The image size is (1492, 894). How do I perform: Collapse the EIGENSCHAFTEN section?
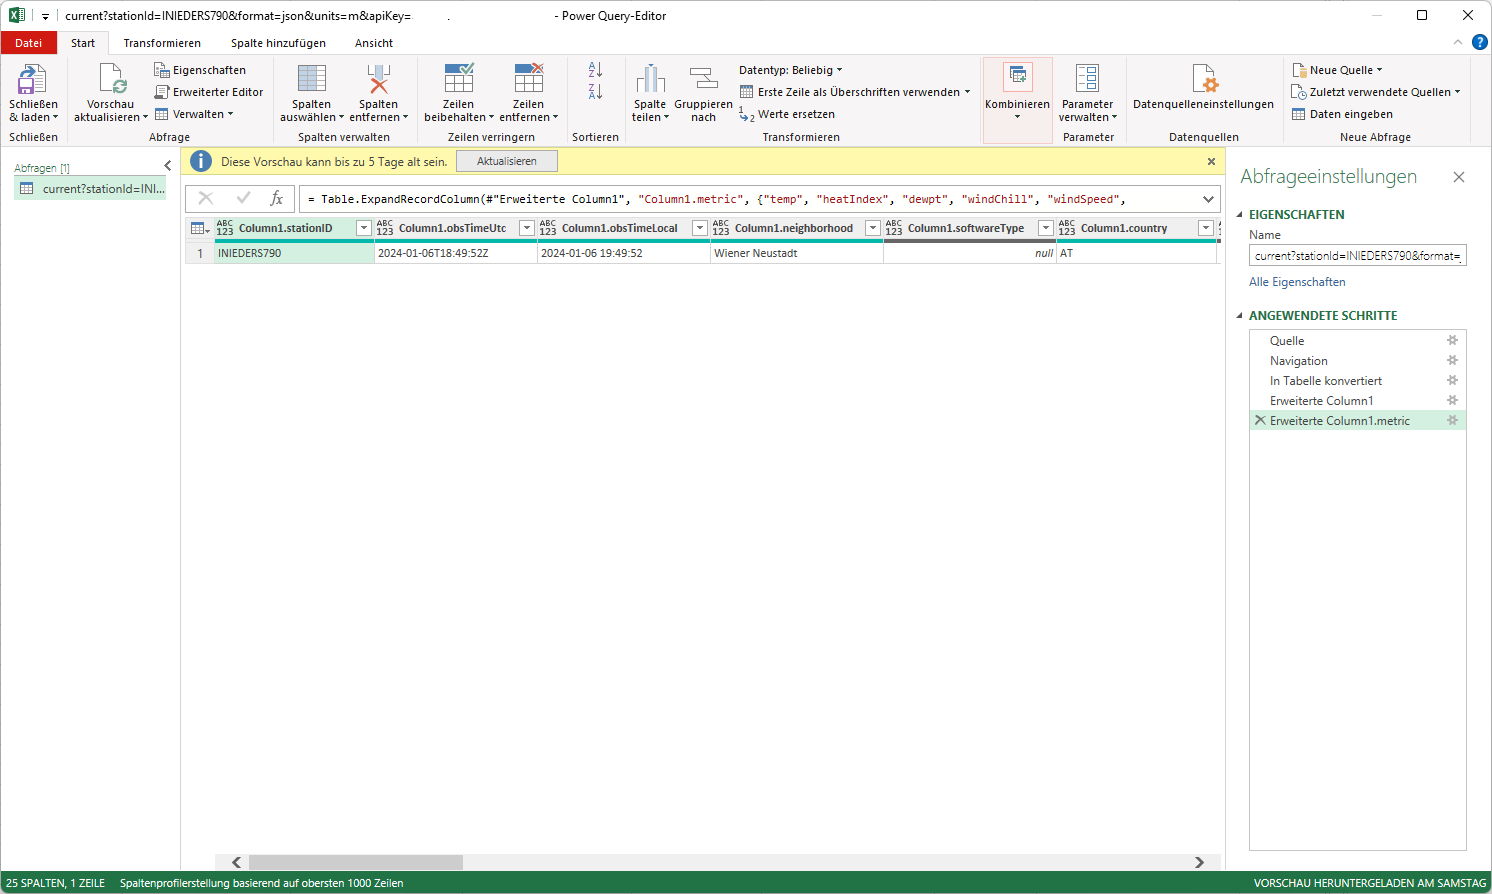pyautogui.click(x=1240, y=215)
